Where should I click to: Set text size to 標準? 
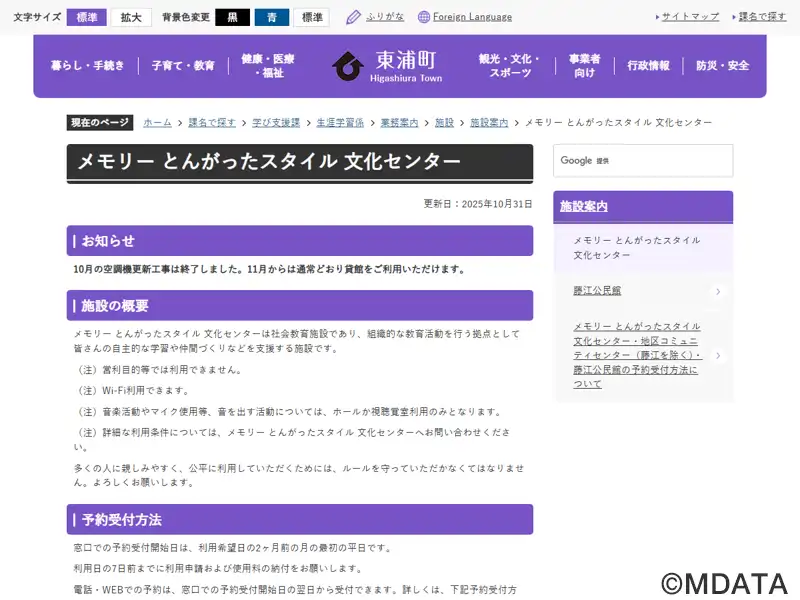(x=86, y=17)
